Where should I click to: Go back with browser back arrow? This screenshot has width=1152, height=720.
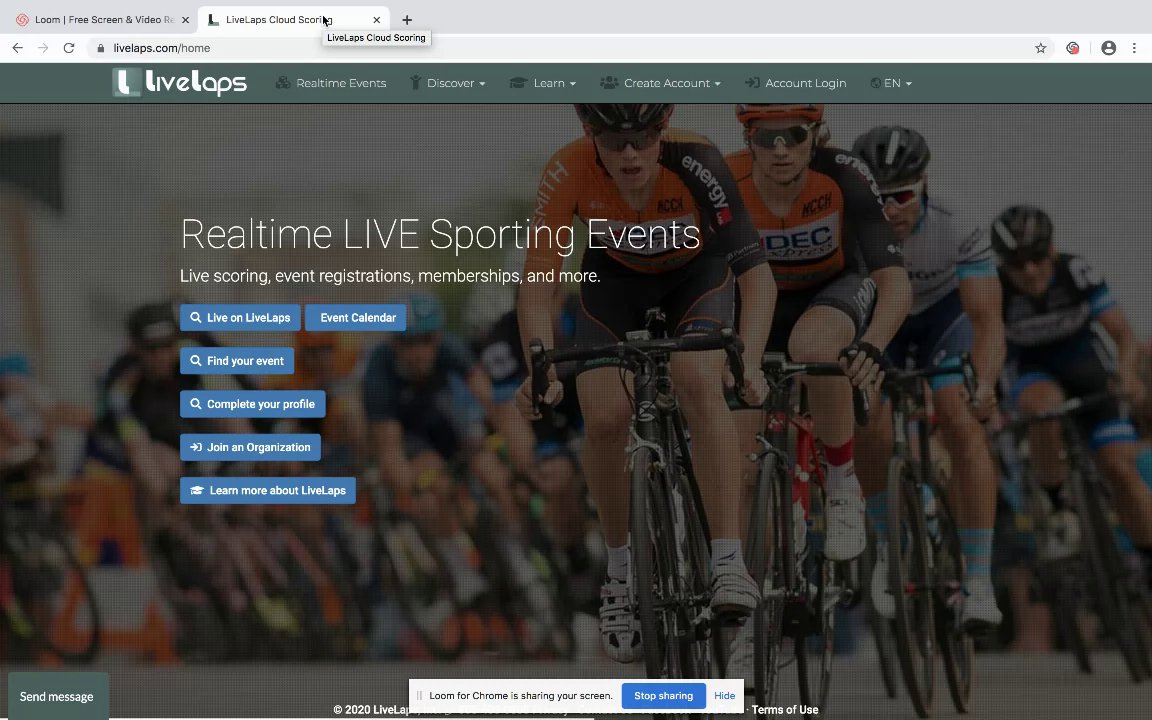tap(18, 48)
